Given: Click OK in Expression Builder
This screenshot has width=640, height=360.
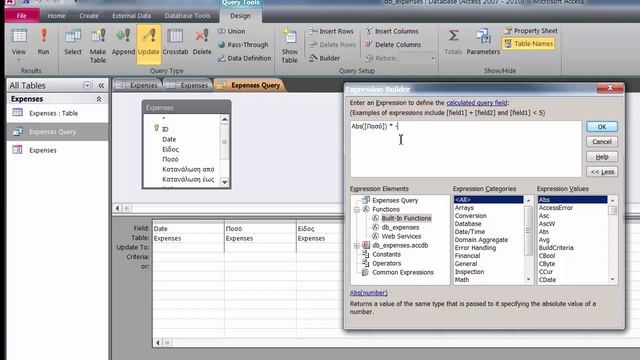Looking at the screenshot, I should click(602, 127).
